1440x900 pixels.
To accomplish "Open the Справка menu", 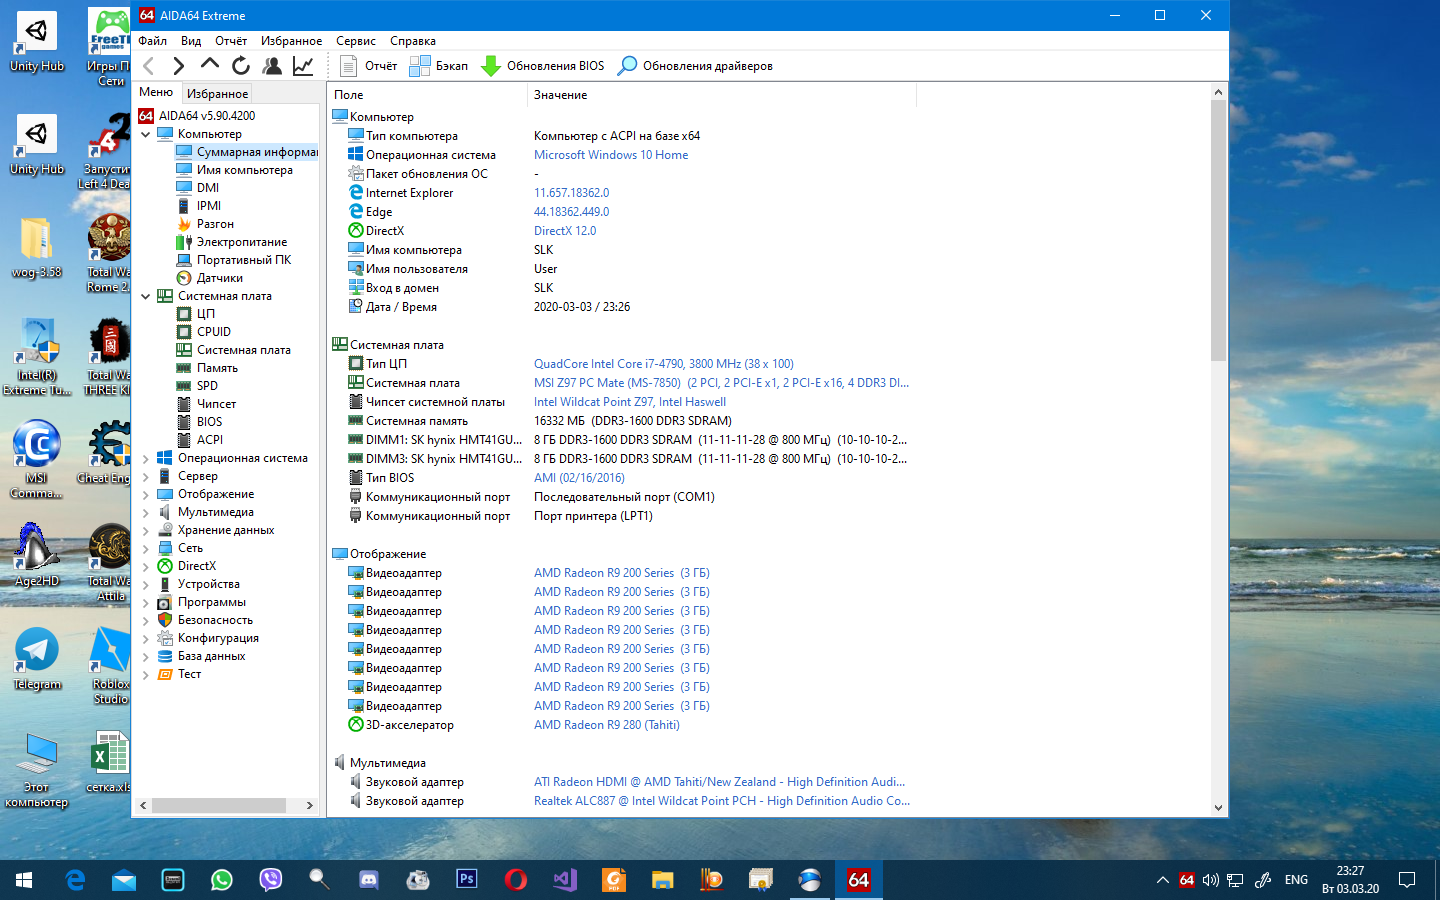I will pyautogui.click(x=413, y=41).
